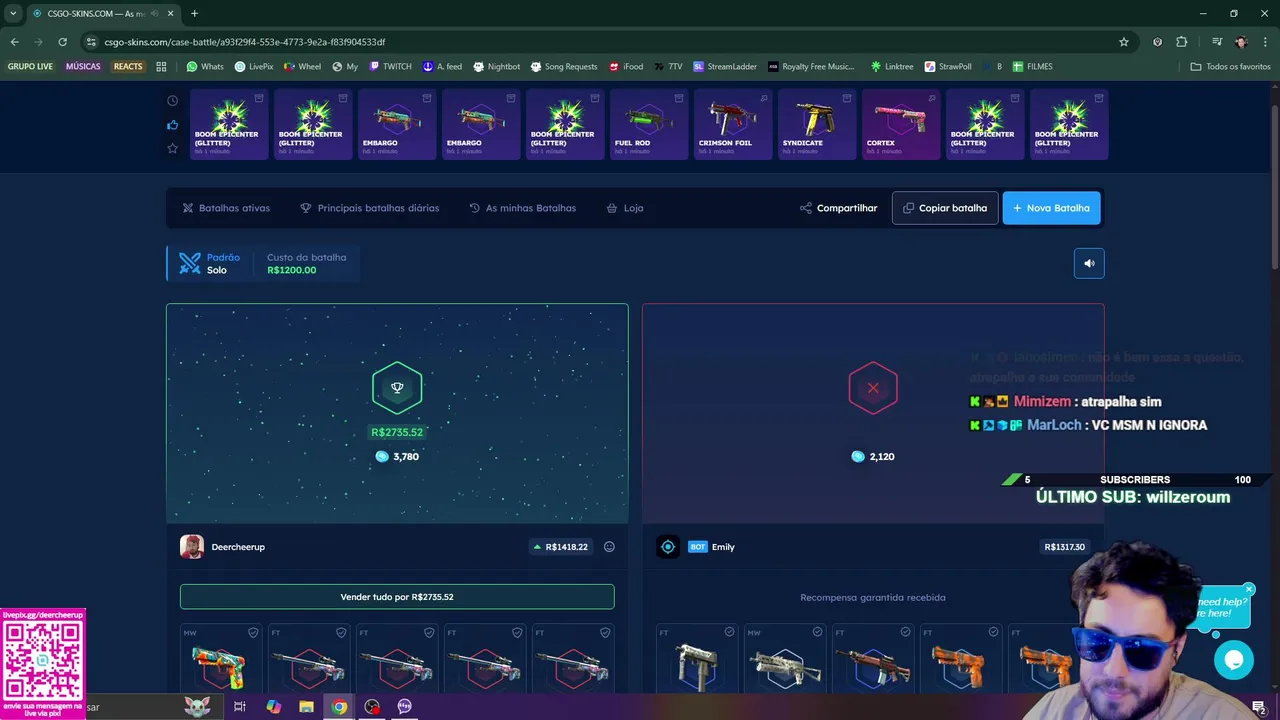Open the Whats bookmark
This screenshot has width=1280, height=720.
point(205,67)
